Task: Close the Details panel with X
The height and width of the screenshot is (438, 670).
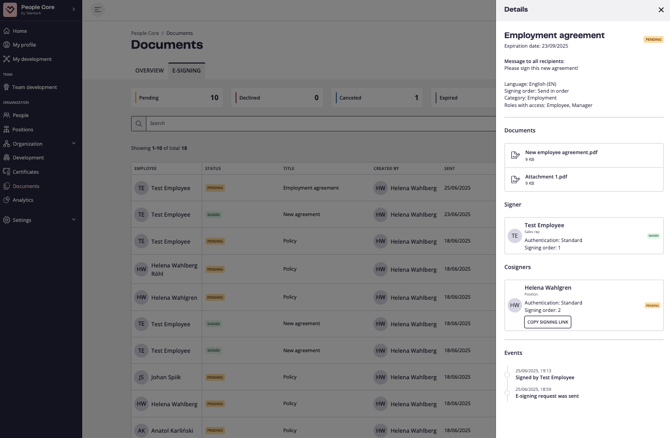Action: click(x=661, y=10)
